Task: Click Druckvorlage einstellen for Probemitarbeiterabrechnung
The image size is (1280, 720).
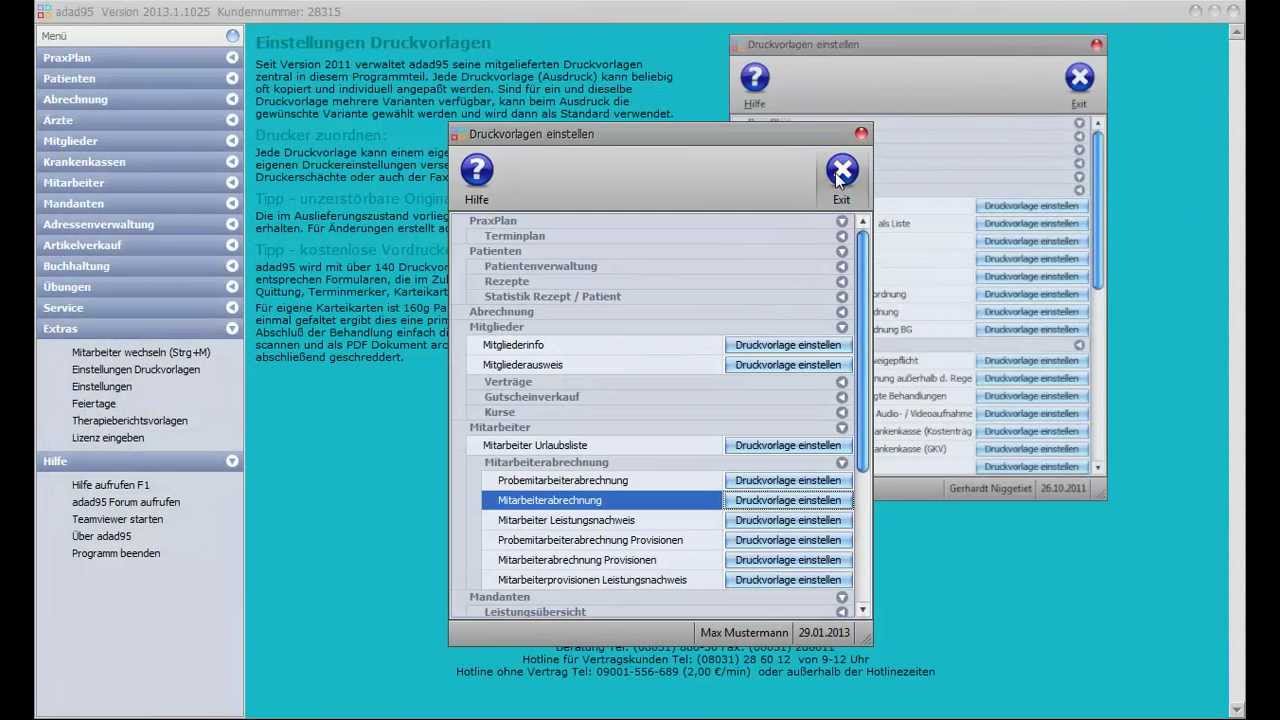Action: coord(788,480)
